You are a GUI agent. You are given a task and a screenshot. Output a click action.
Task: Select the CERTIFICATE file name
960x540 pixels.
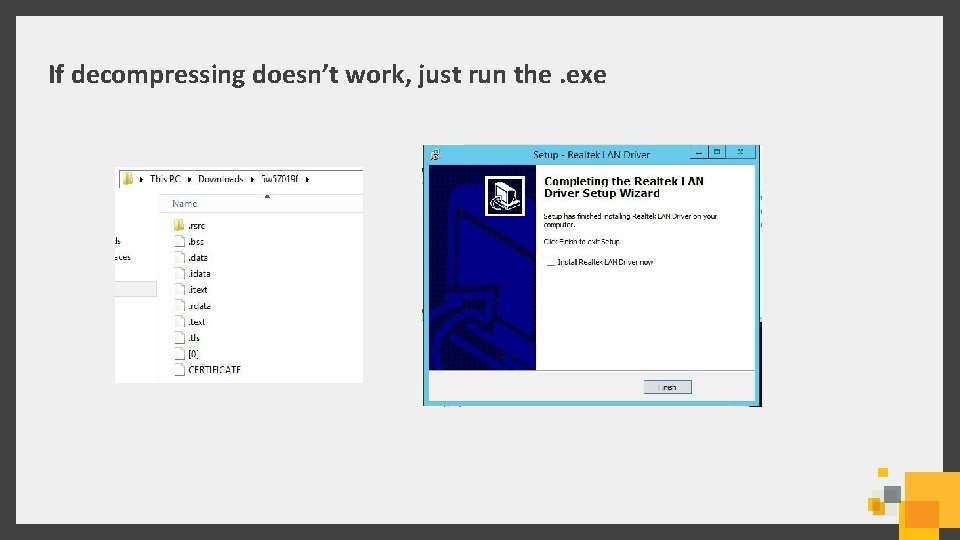(214, 369)
